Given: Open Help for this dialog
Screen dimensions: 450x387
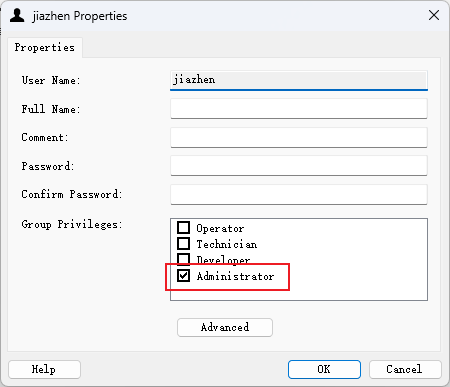Looking at the screenshot, I should point(44,369).
